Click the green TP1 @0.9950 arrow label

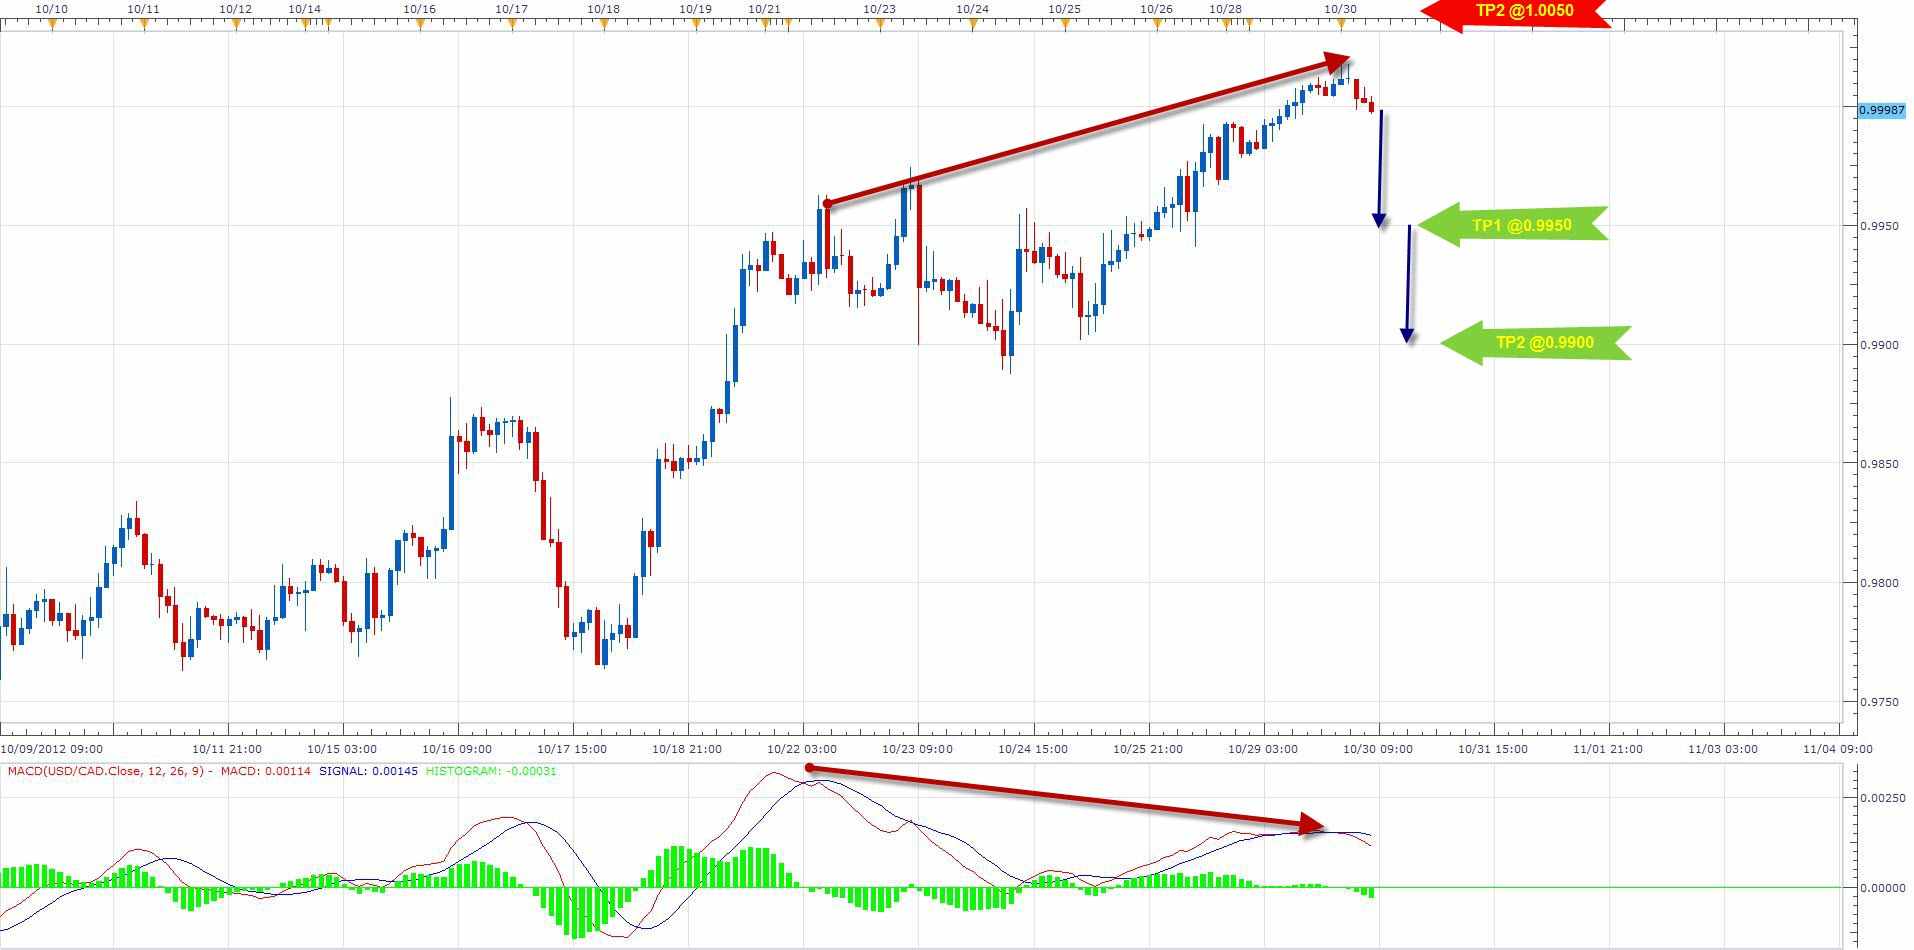click(x=1515, y=225)
